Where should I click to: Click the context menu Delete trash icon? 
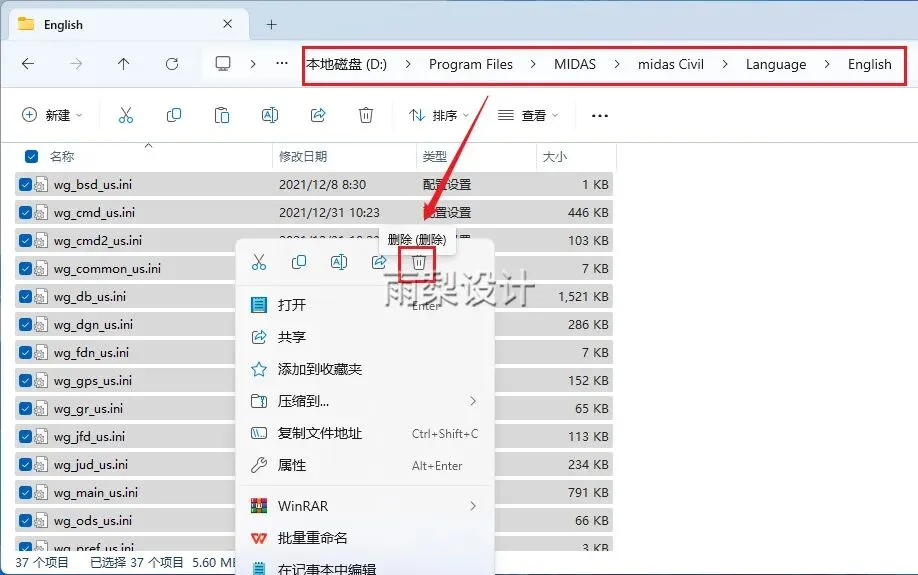tap(419, 262)
